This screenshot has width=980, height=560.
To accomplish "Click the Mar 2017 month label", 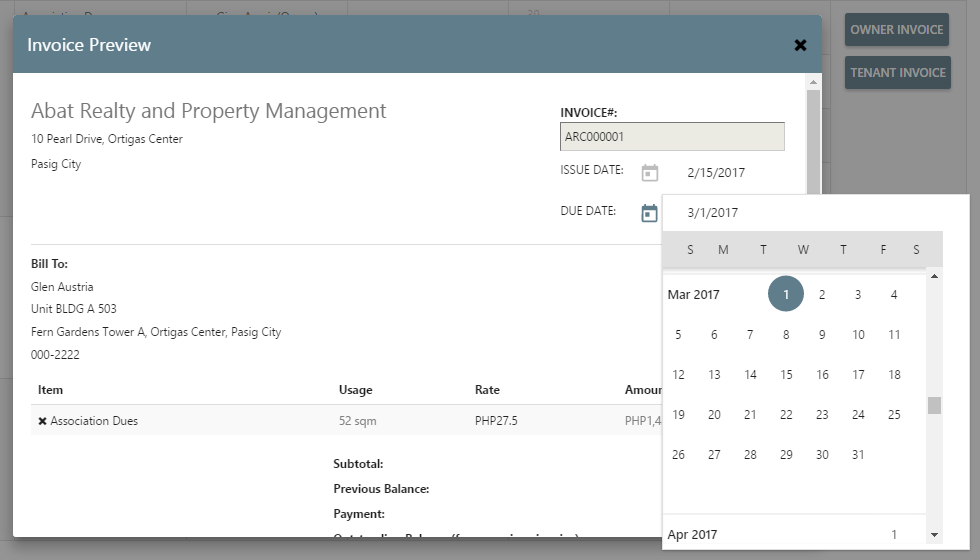I will (693, 294).
